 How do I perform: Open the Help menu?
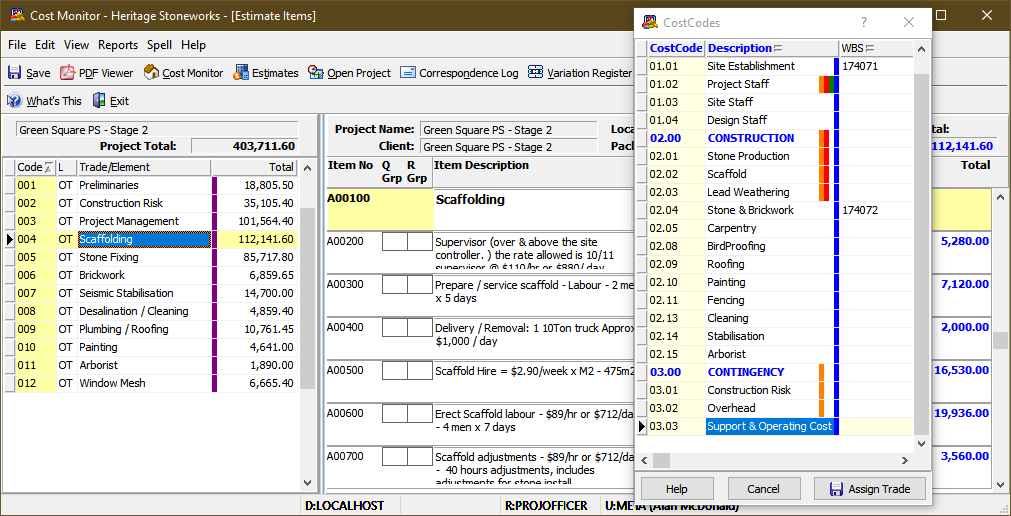pyautogui.click(x=193, y=45)
